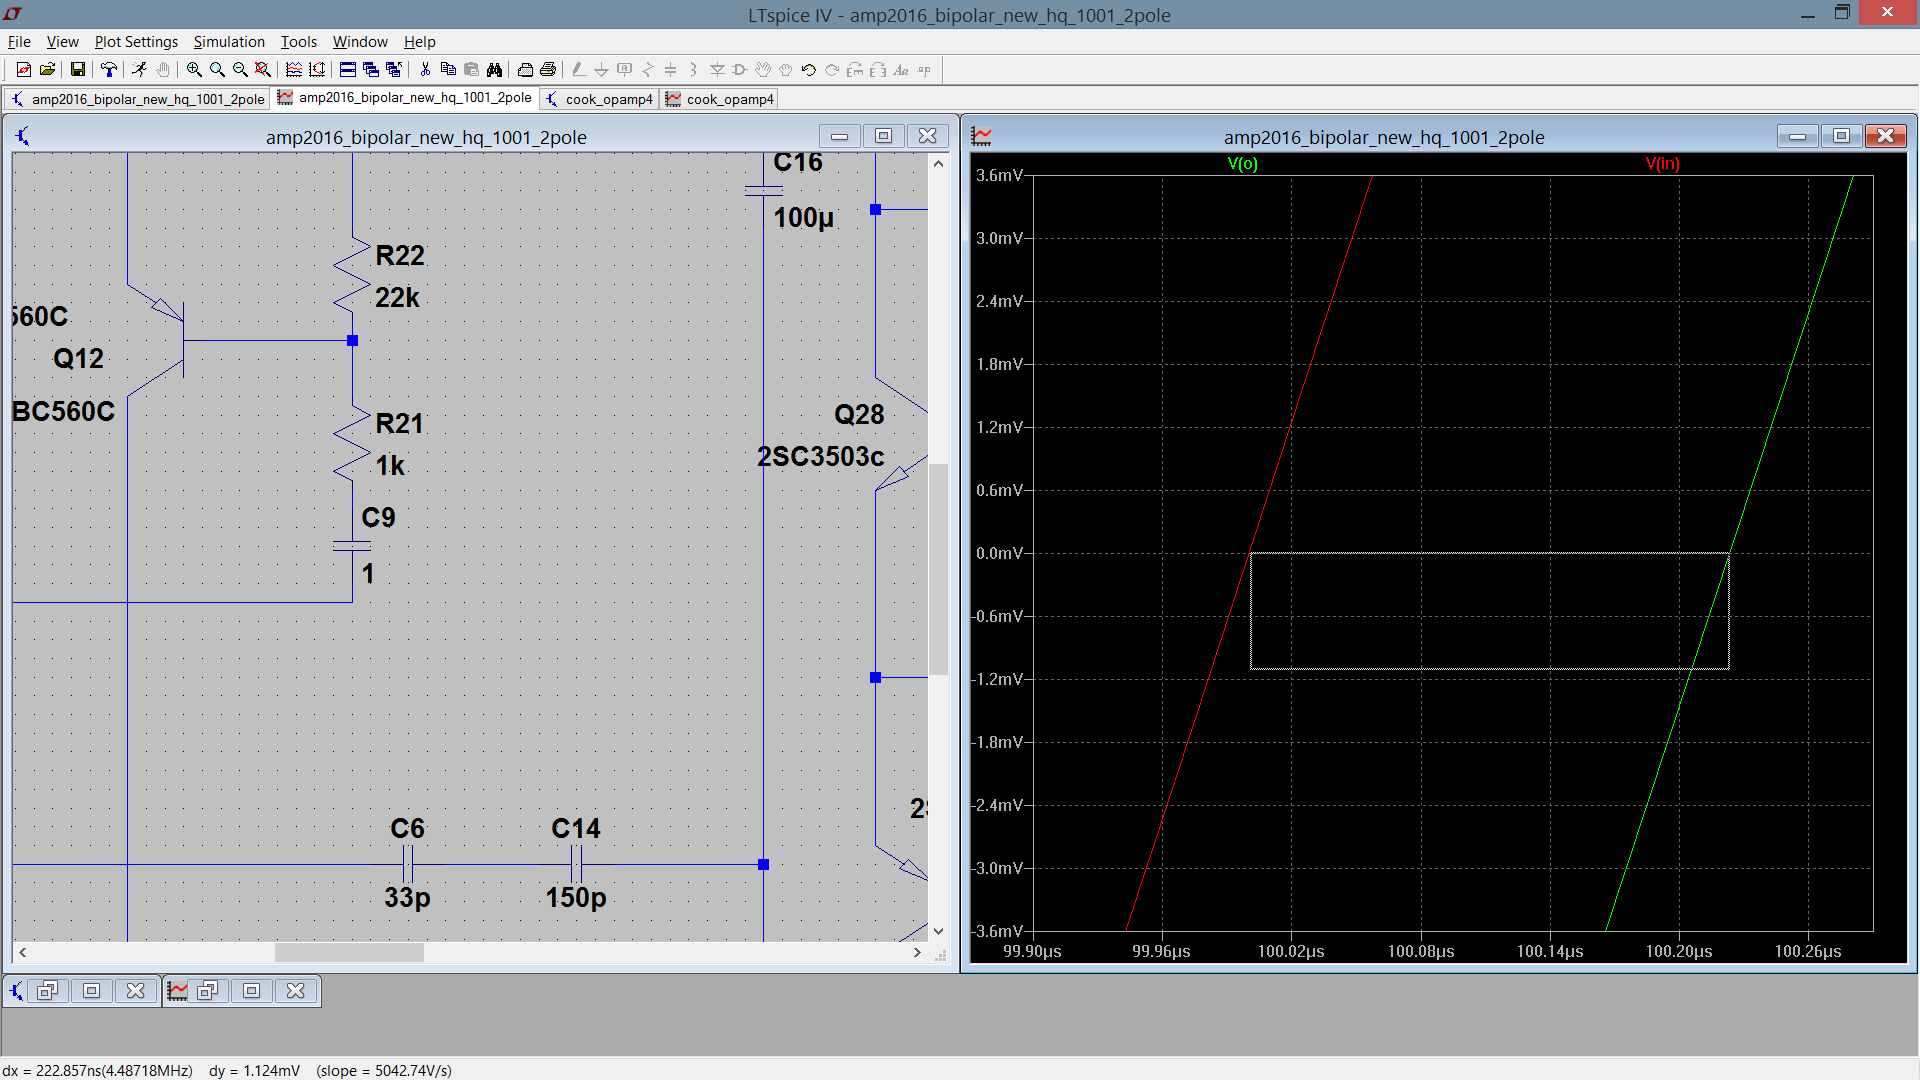Click the Find binoculars icon
Image resolution: width=1920 pixels, height=1080 pixels.
(x=494, y=69)
